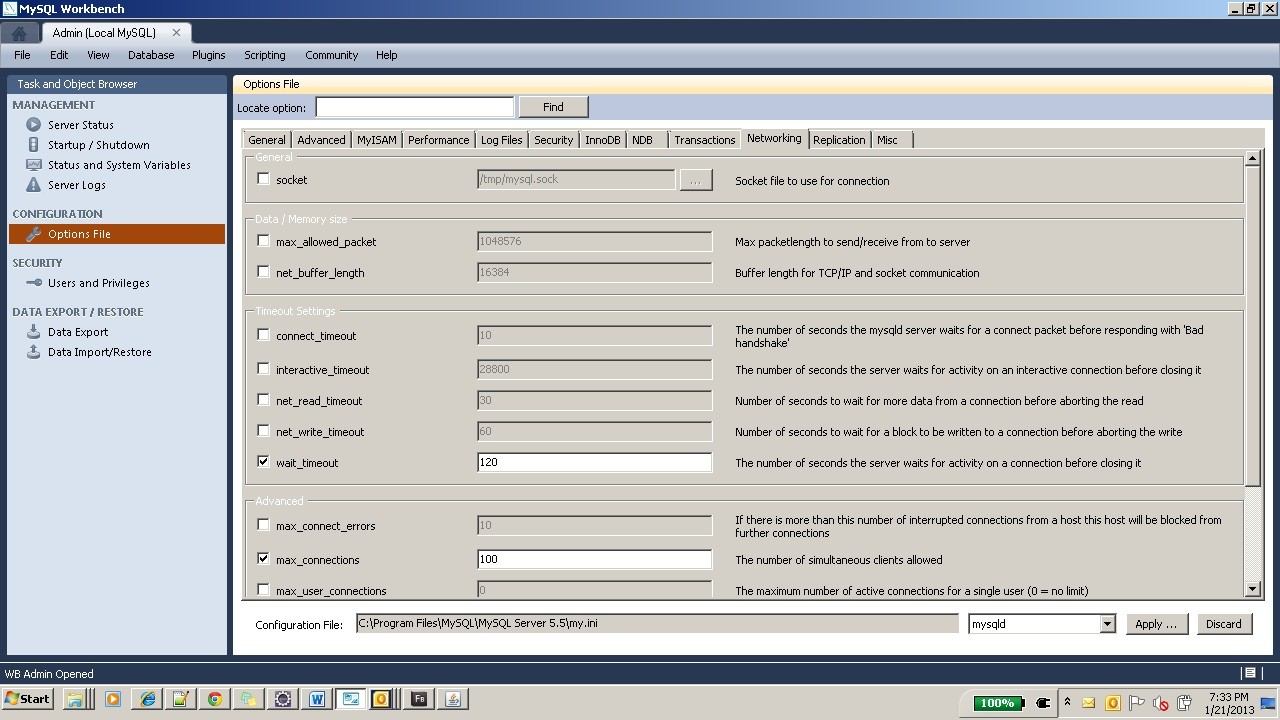Switch to the Security tab
The width and height of the screenshot is (1280, 720).
click(x=553, y=140)
